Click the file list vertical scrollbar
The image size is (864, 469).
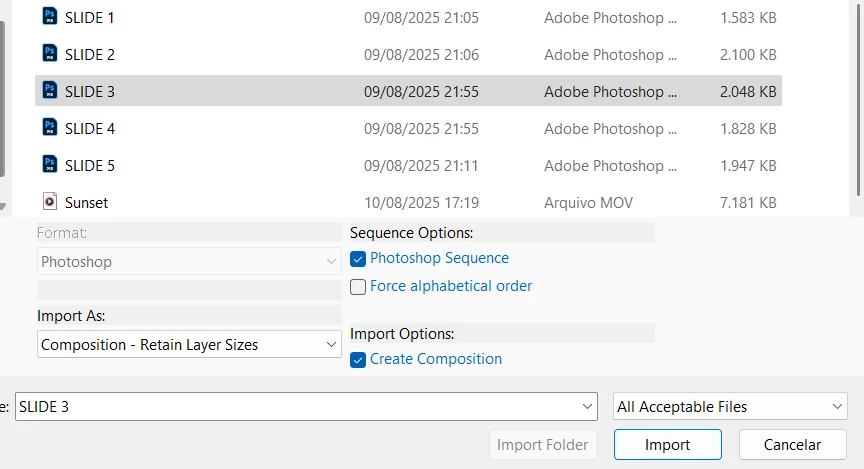(857, 100)
